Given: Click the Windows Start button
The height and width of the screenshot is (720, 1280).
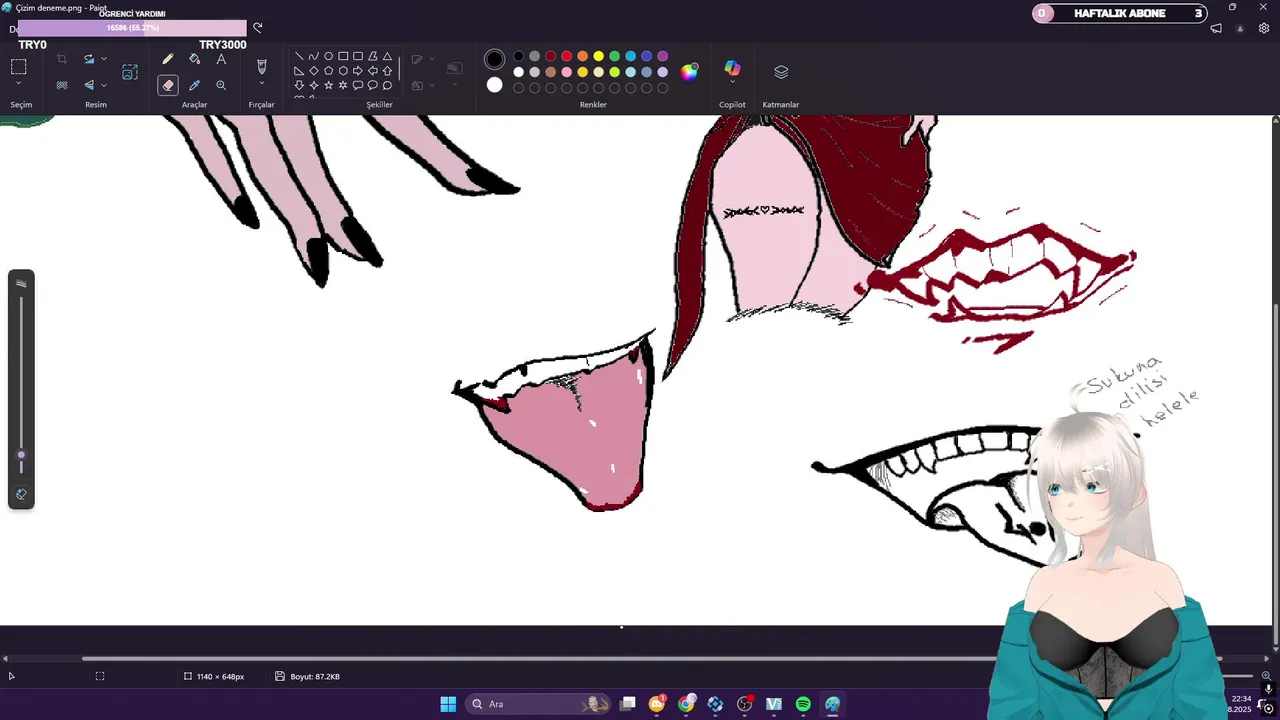Looking at the screenshot, I should [x=448, y=704].
